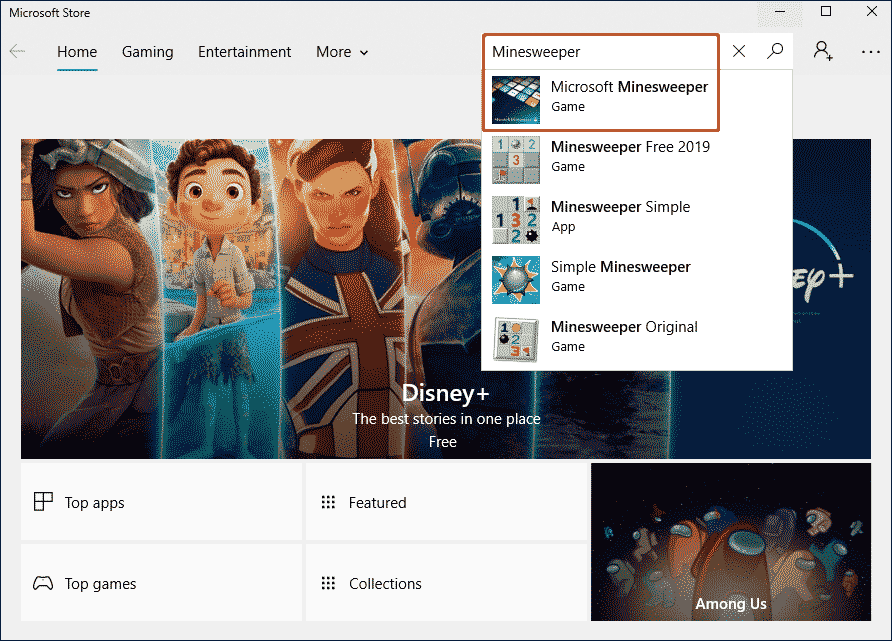Go back with the arrow icon
Viewport: 892px width, 641px height.
(17, 51)
